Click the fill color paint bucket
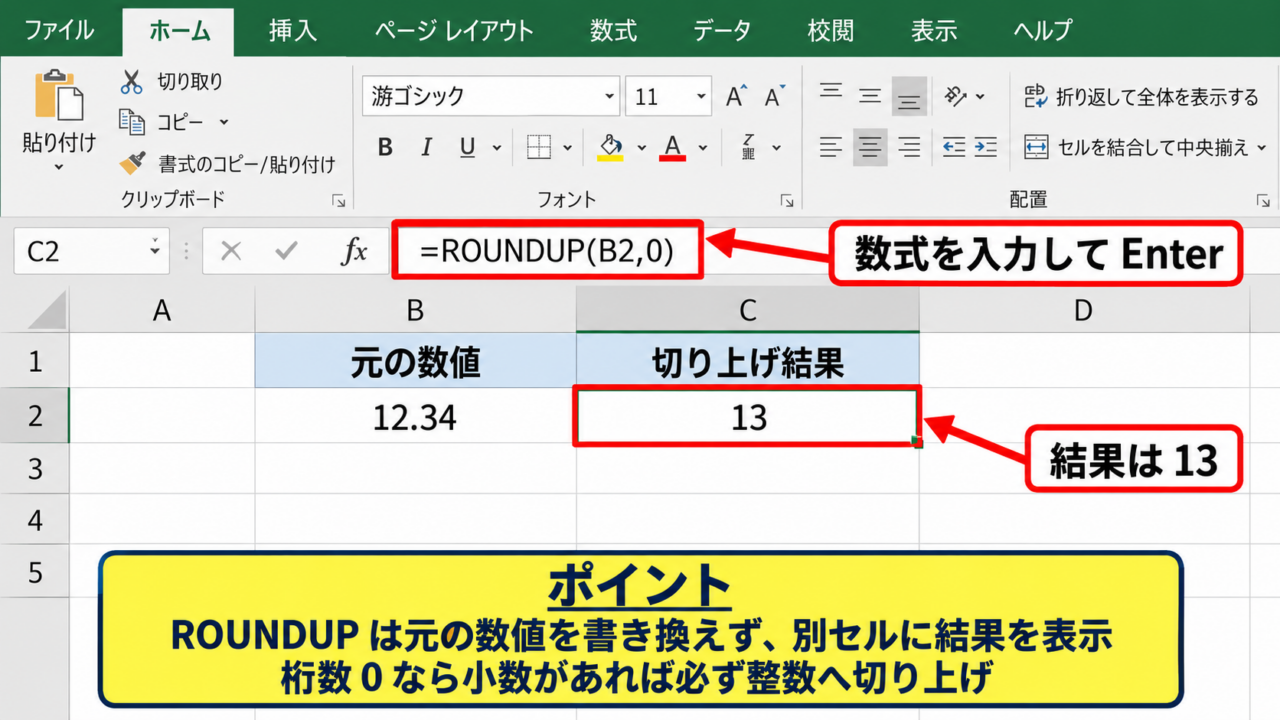1280x720 pixels. pos(611,148)
